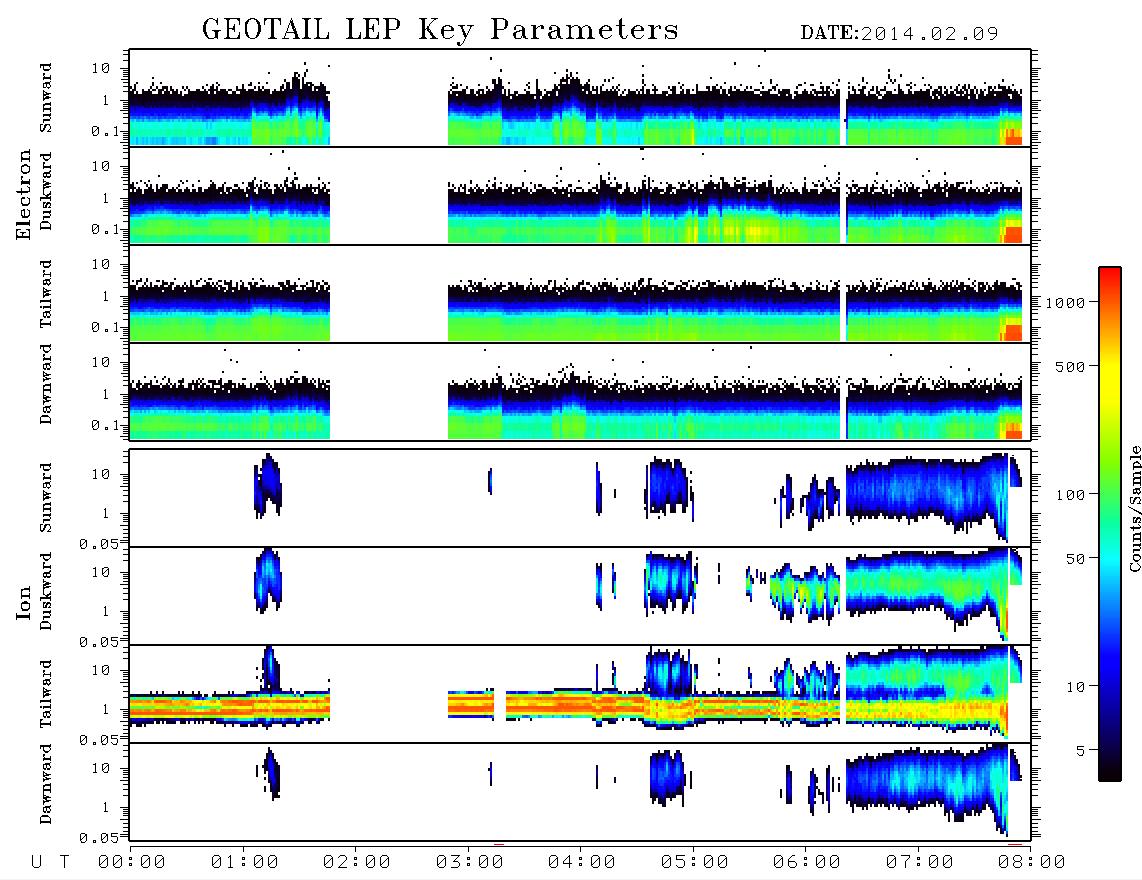Select the Ion "Tailward" axis label
Viewport: 1142px width, 880px height.
point(46,694)
